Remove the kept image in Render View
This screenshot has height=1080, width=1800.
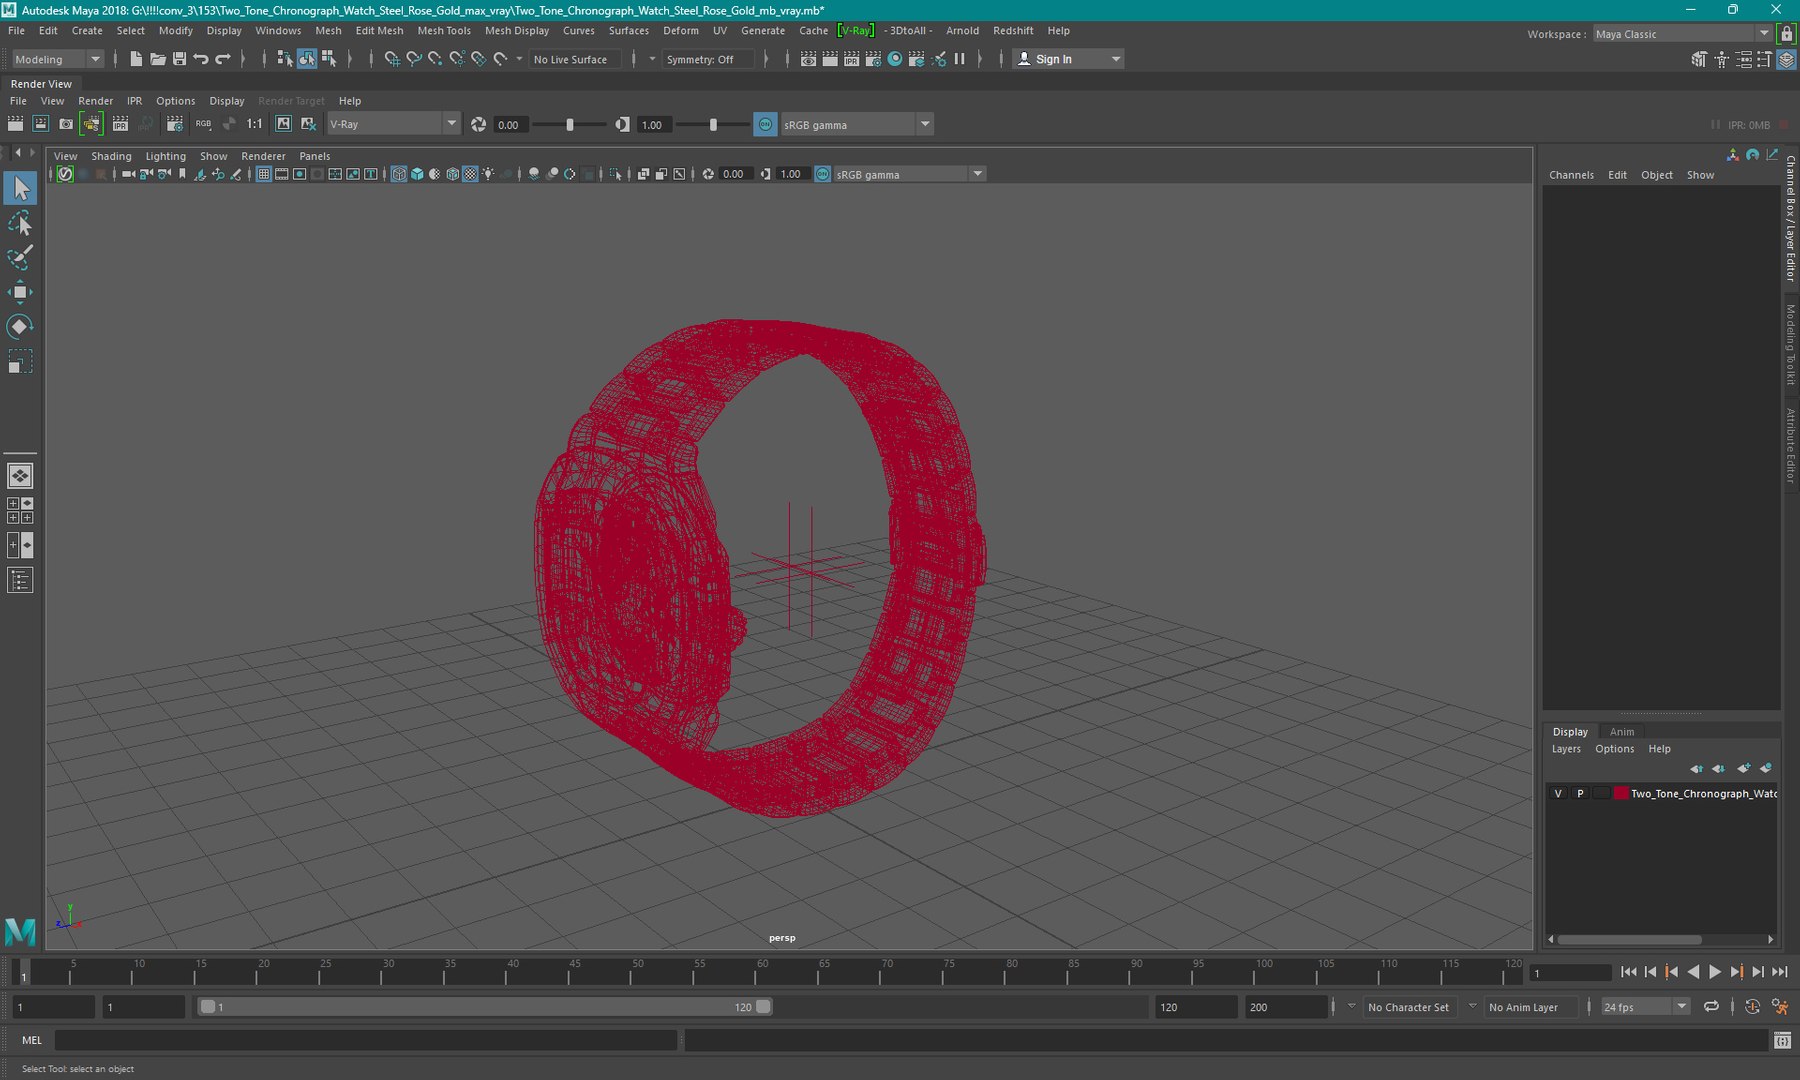(308, 124)
